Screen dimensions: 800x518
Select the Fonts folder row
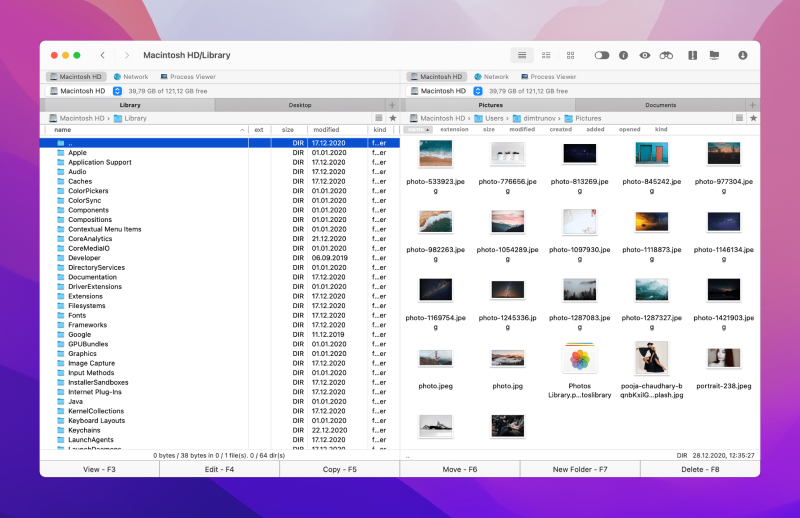coord(219,315)
